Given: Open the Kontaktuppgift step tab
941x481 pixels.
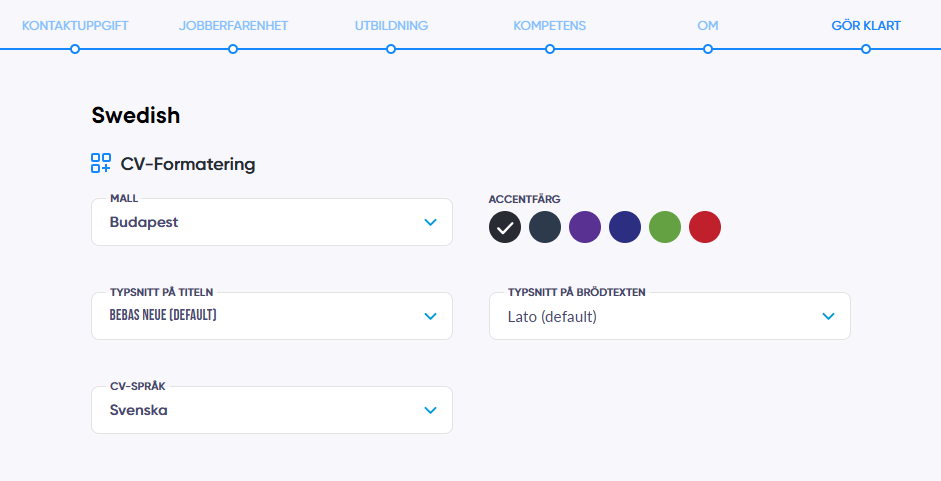Looking at the screenshot, I should pyautogui.click(x=75, y=26).
